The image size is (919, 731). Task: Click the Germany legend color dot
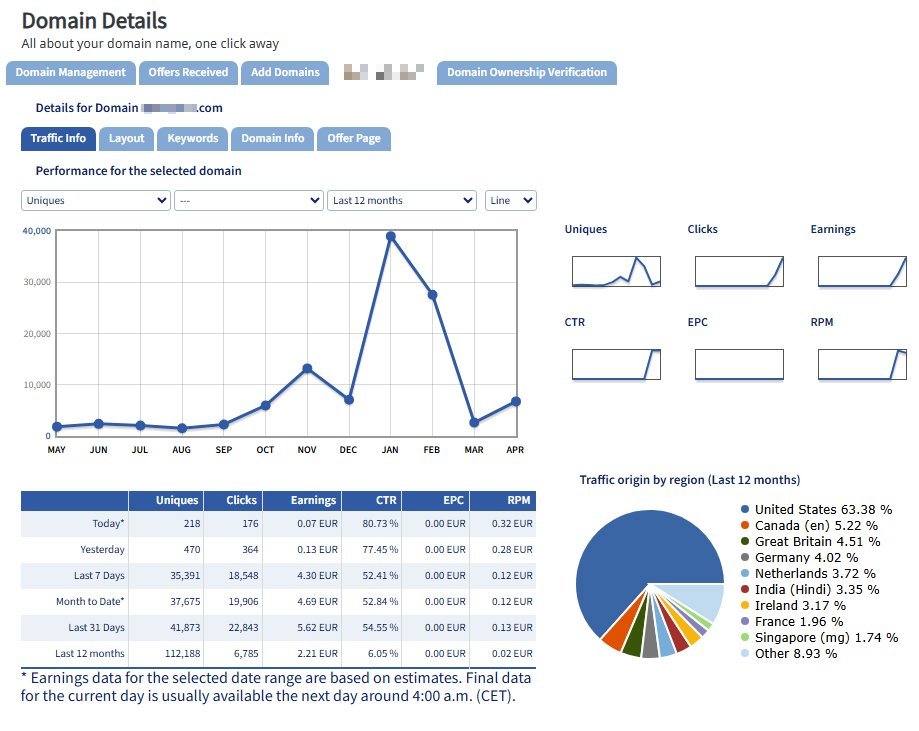click(x=745, y=557)
